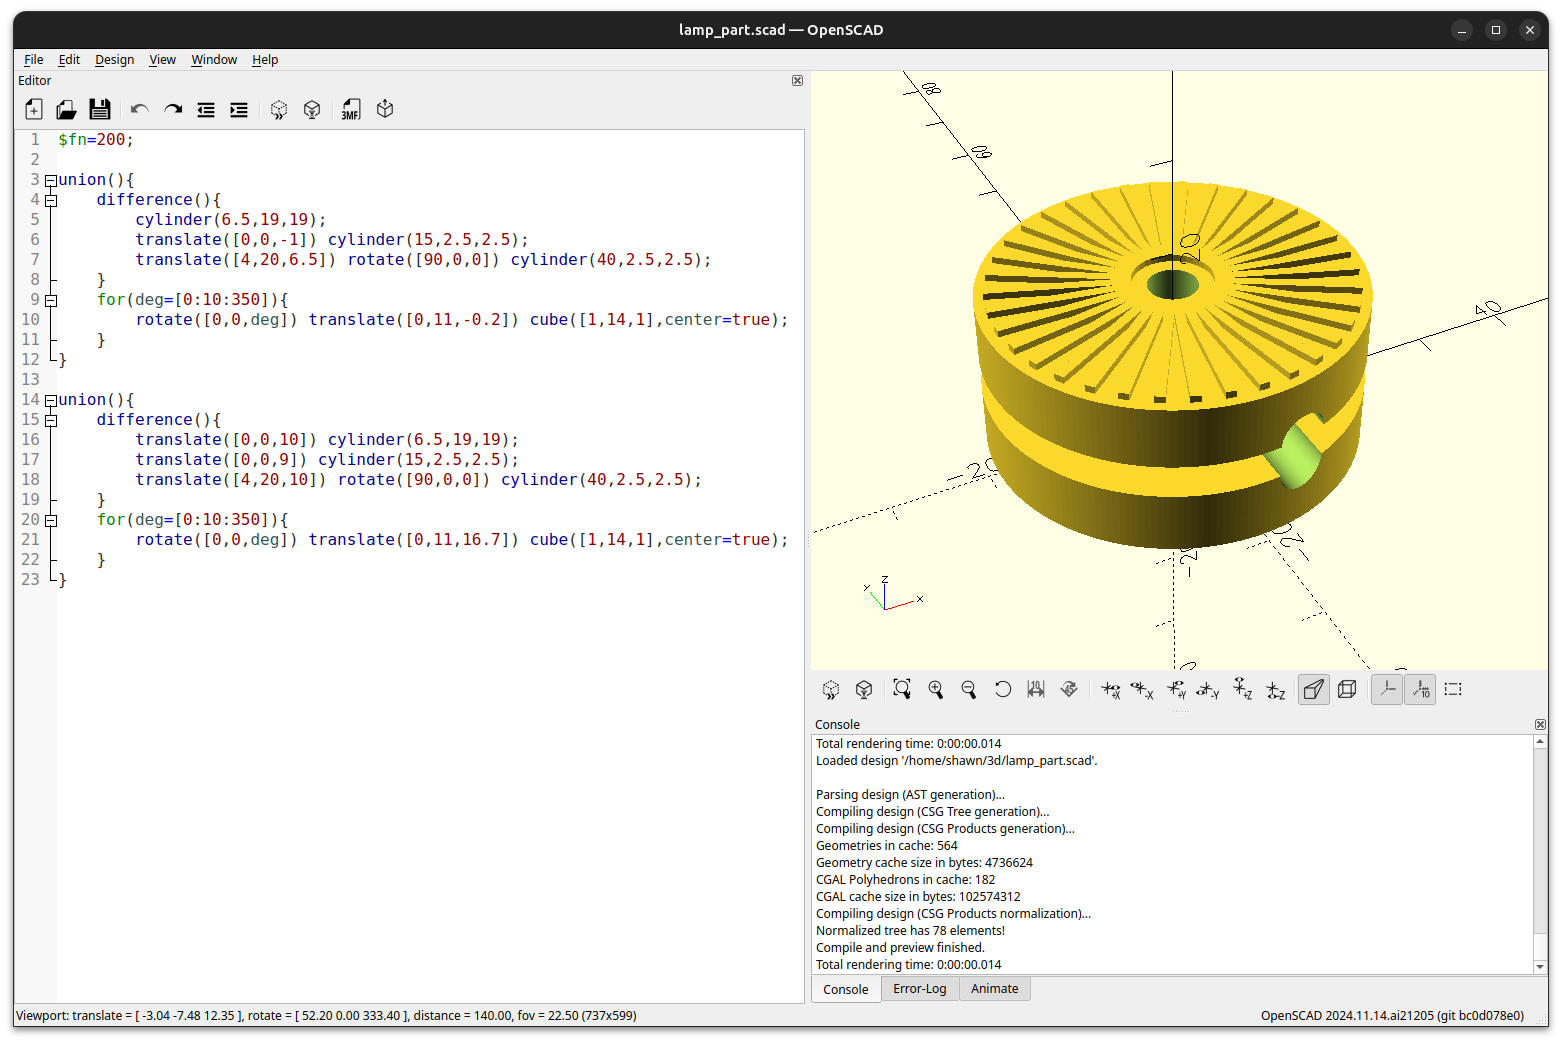Switch to the Console tab
Screen dimensions: 1562x1043
click(x=846, y=989)
